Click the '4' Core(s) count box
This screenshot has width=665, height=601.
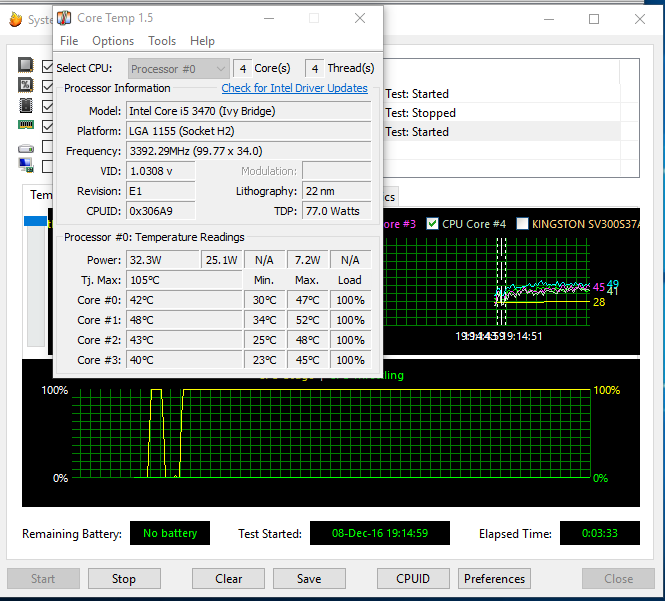[x=243, y=68]
